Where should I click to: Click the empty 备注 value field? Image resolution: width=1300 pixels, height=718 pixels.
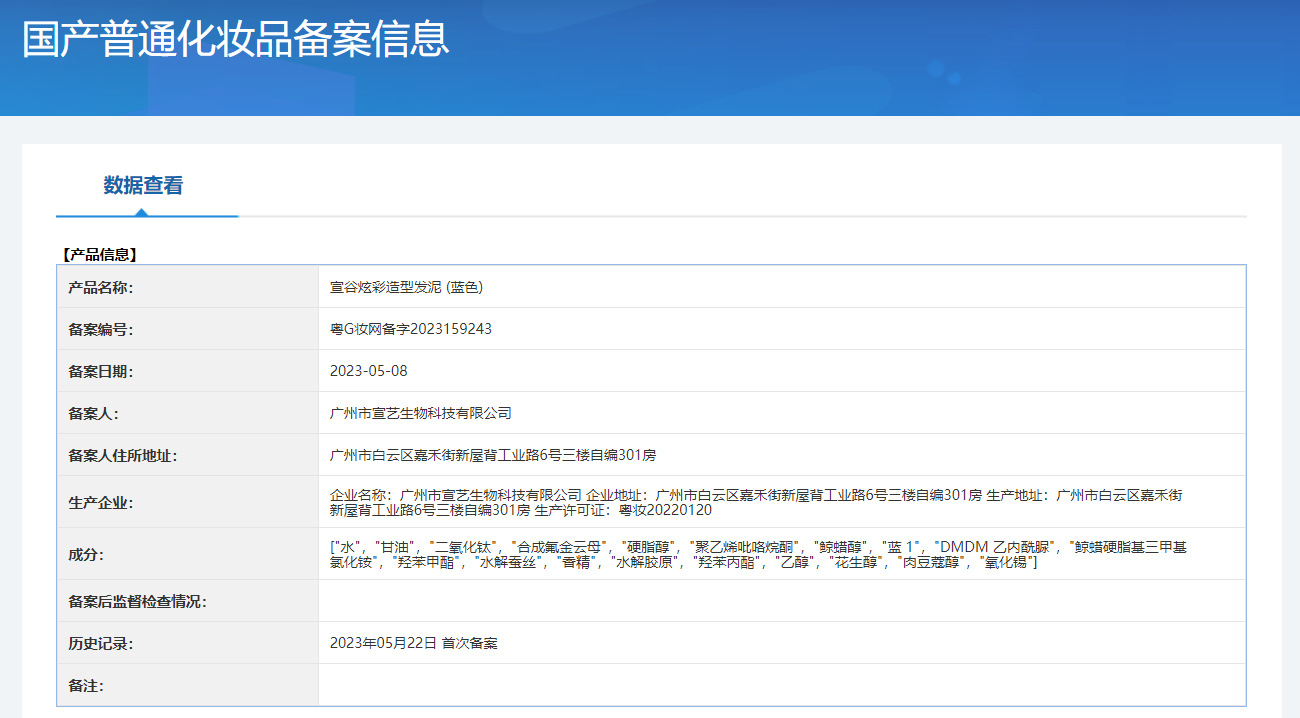tap(700, 685)
